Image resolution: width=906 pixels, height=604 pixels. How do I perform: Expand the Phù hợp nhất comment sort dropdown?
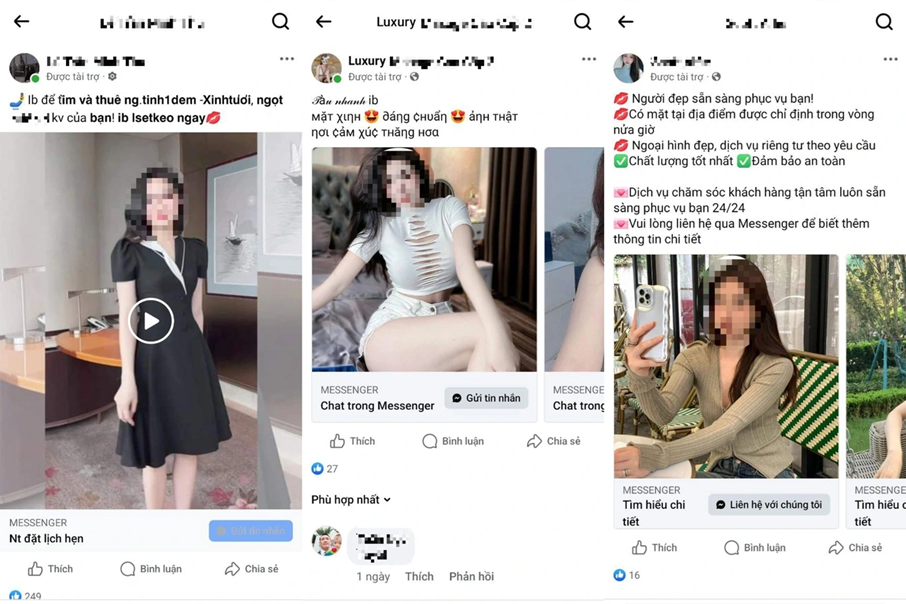351,499
